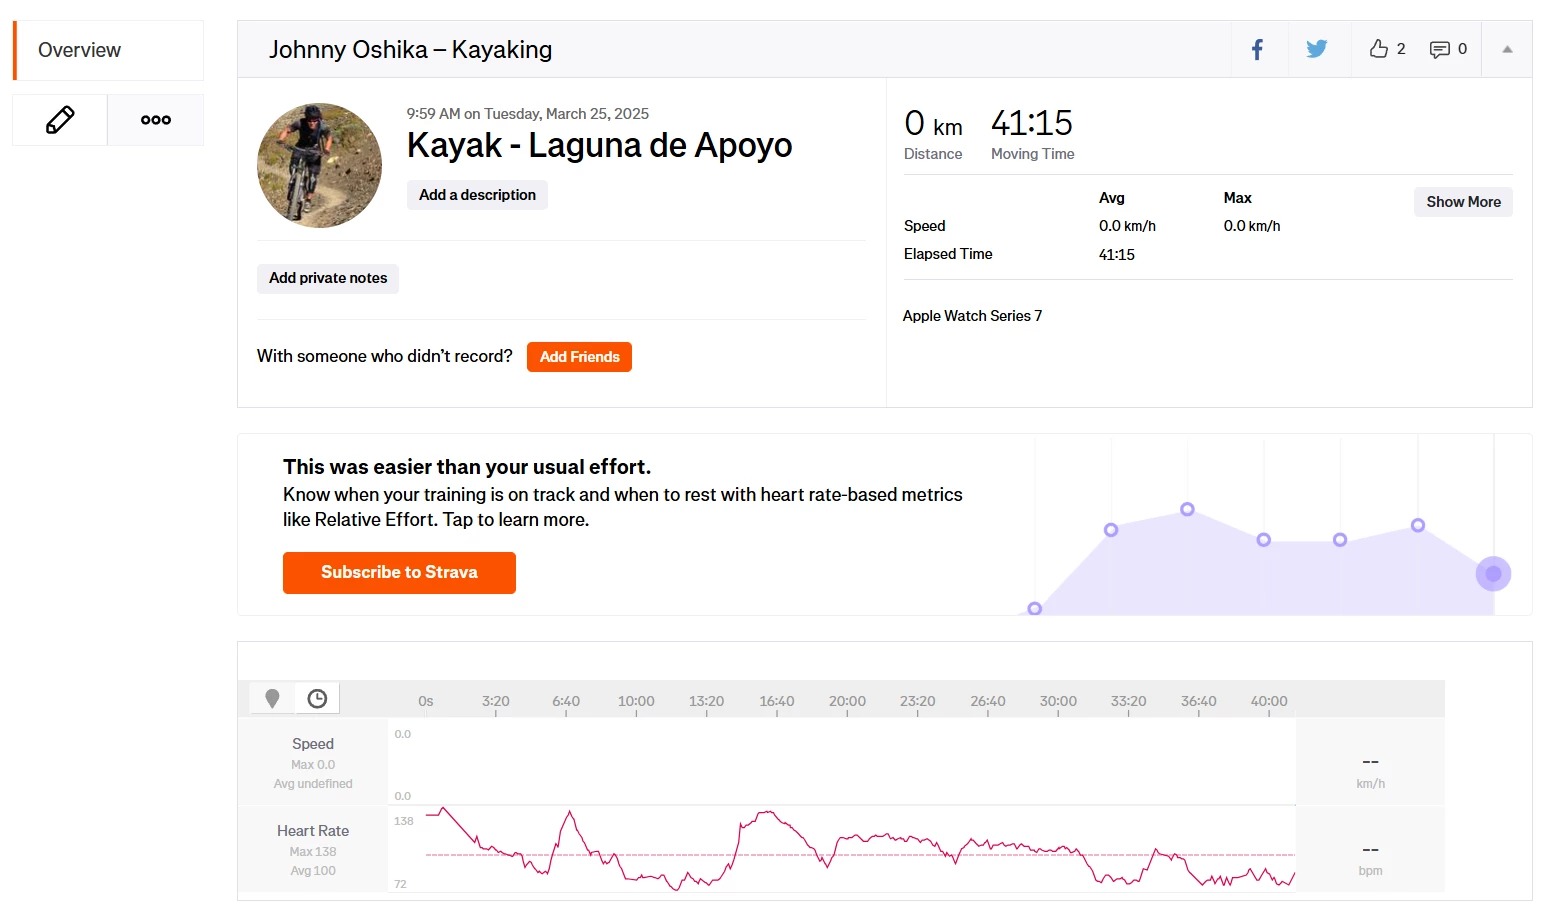Click Add private notes button

pos(328,278)
